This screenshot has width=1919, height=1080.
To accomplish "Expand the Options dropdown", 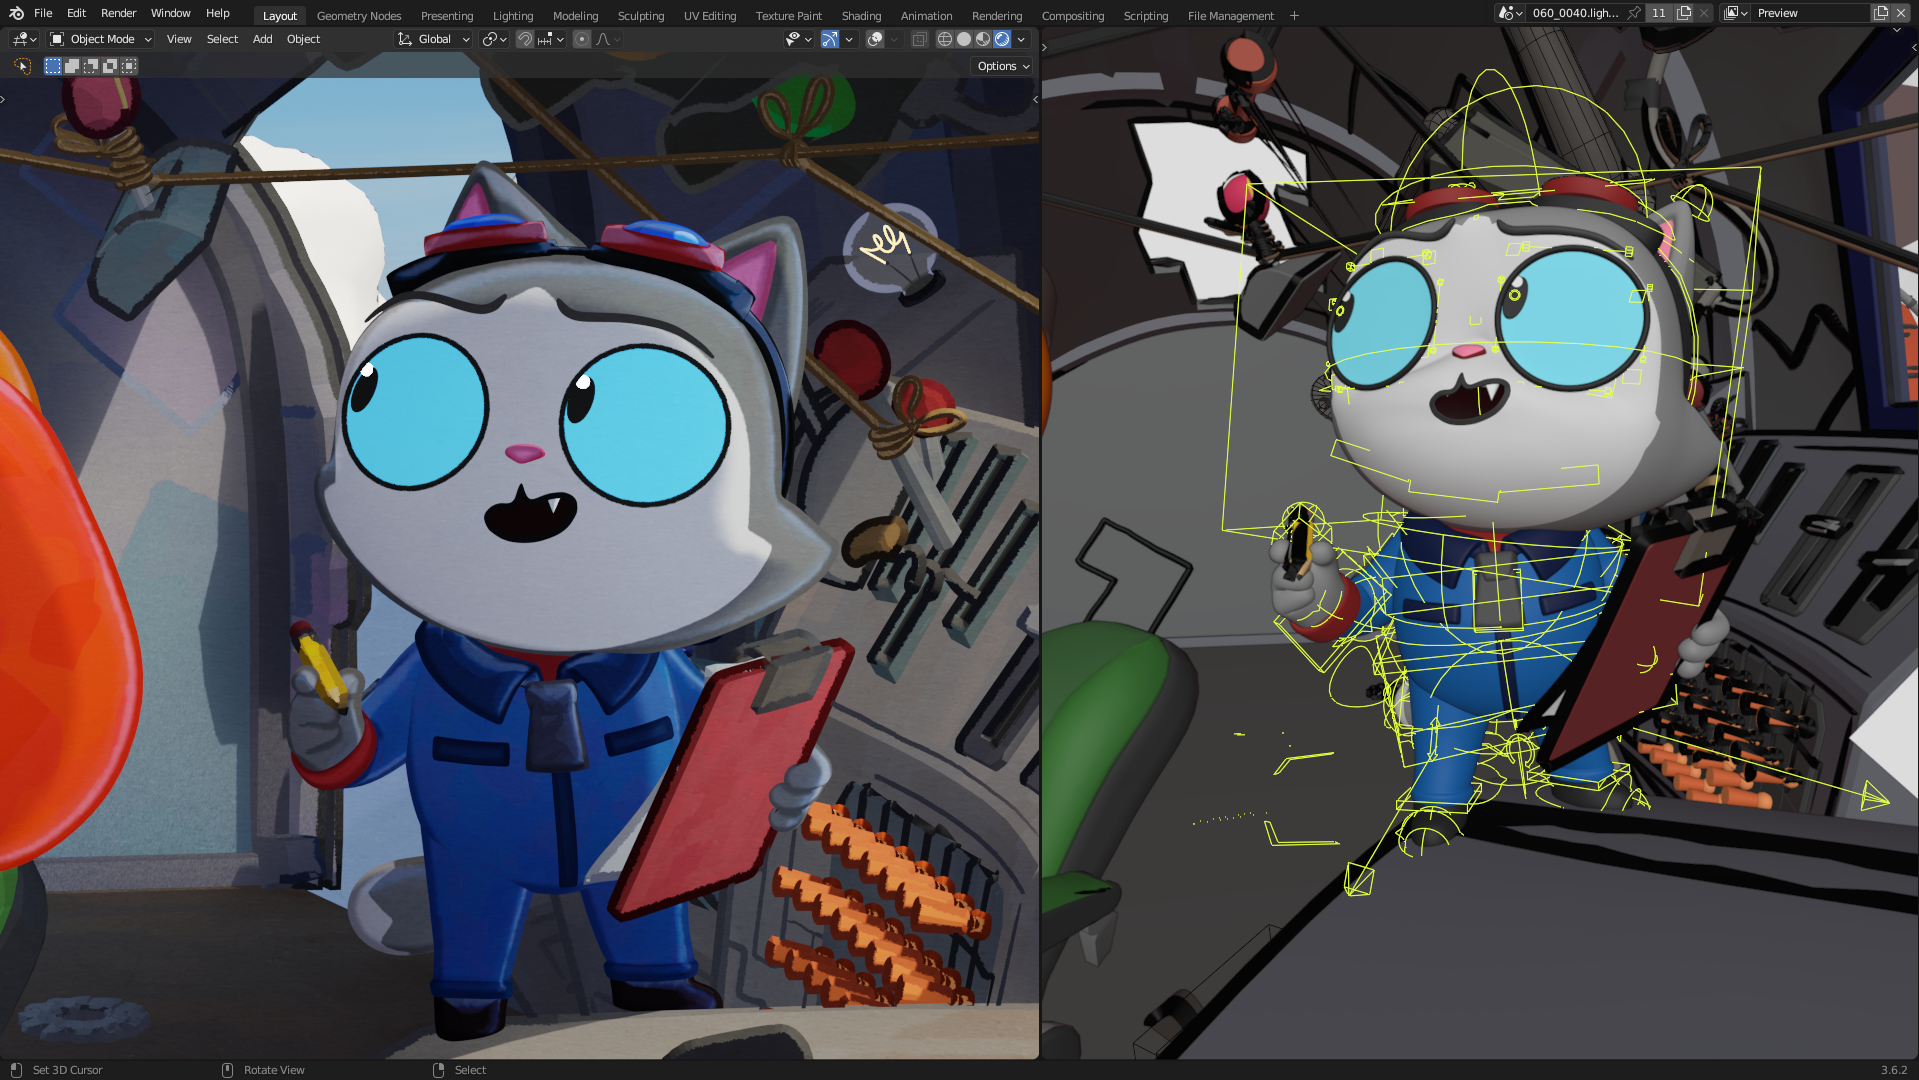I will (x=1003, y=66).
